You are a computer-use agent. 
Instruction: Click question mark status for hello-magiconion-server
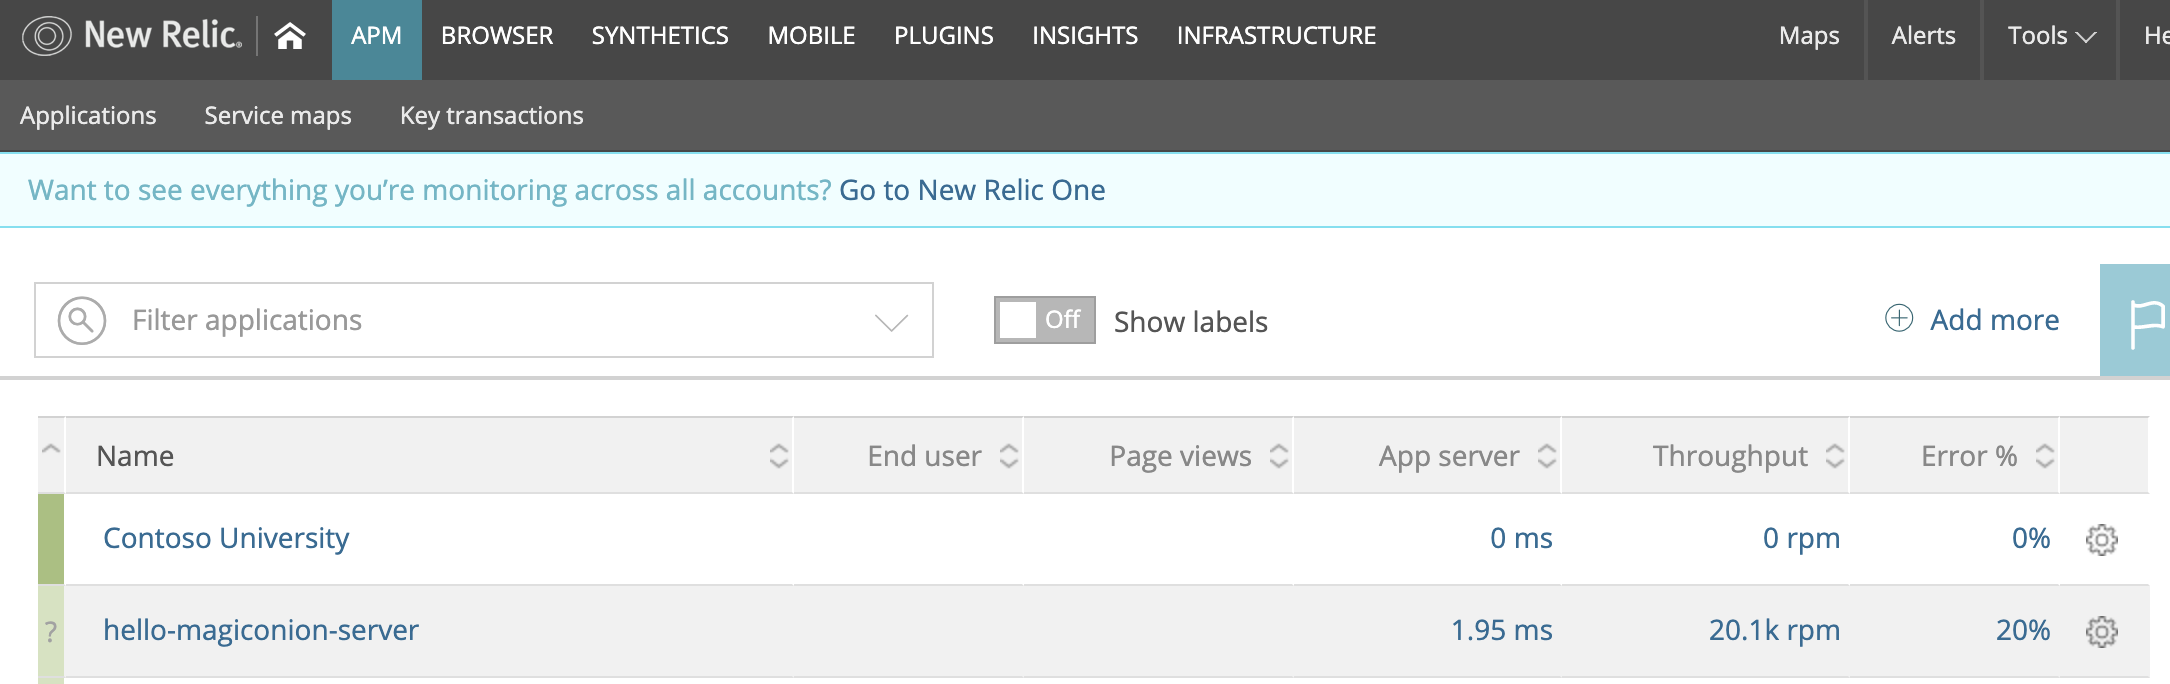point(51,632)
